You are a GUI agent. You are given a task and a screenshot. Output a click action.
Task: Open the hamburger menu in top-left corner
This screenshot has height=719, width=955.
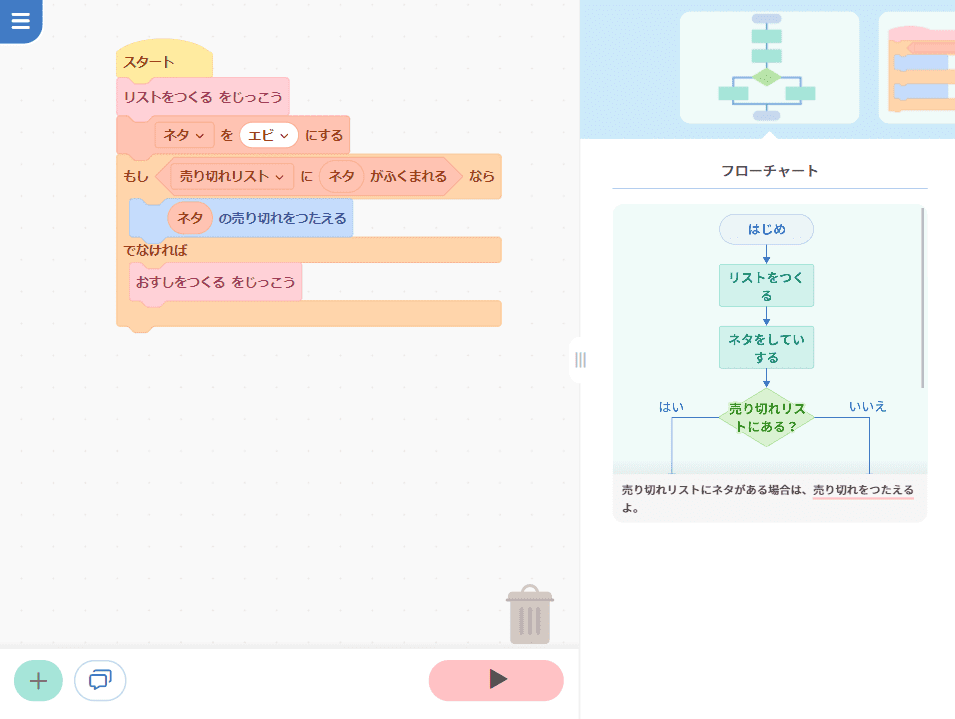20,21
